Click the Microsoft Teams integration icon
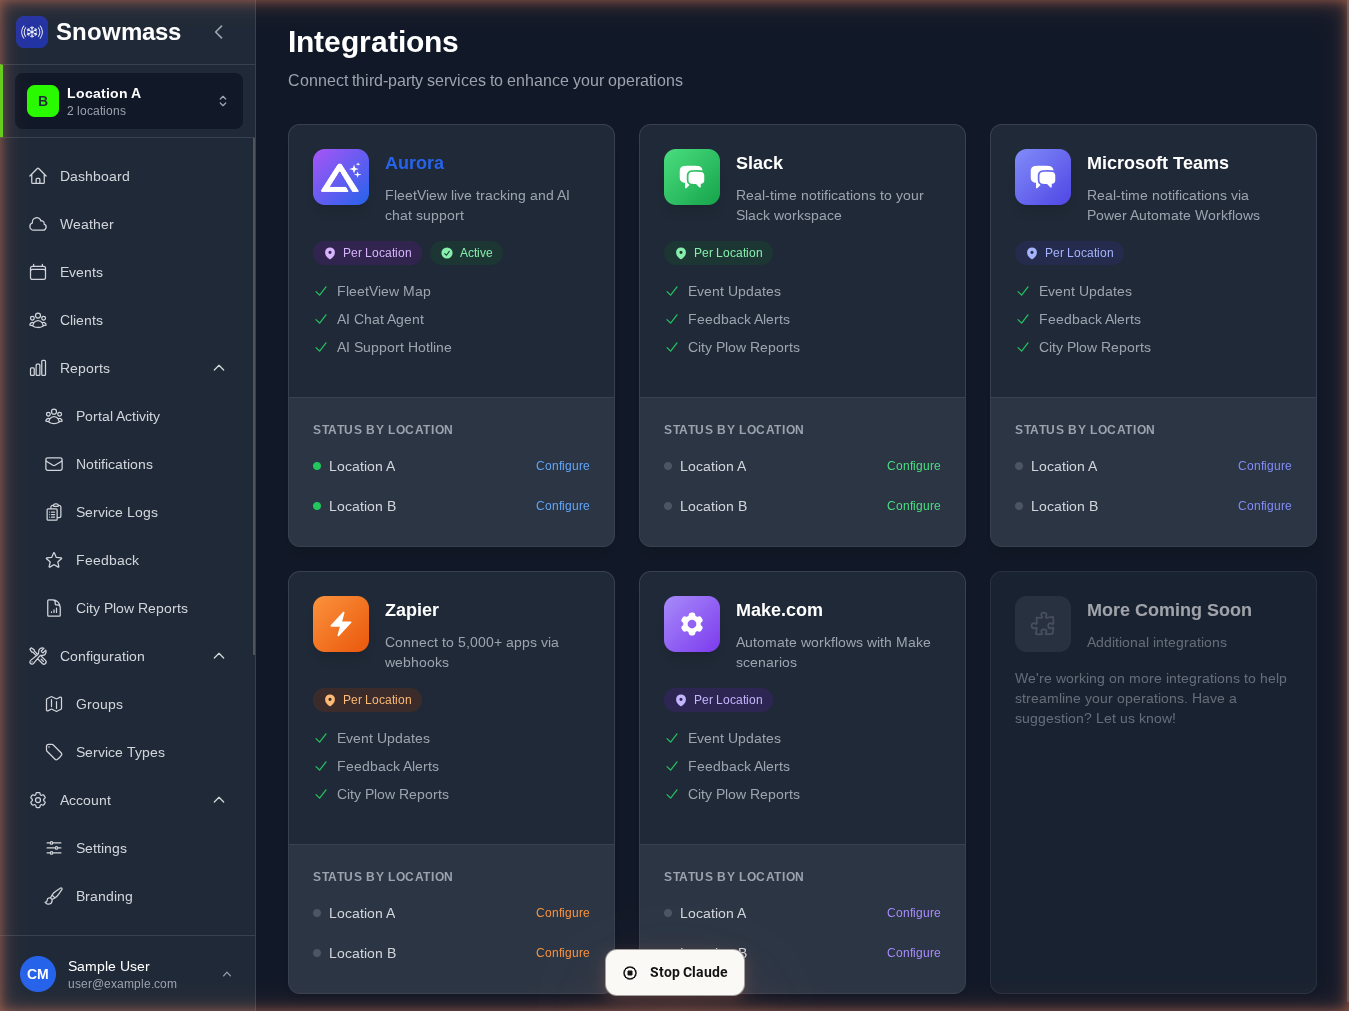 pyautogui.click(x=1042, y=177)
